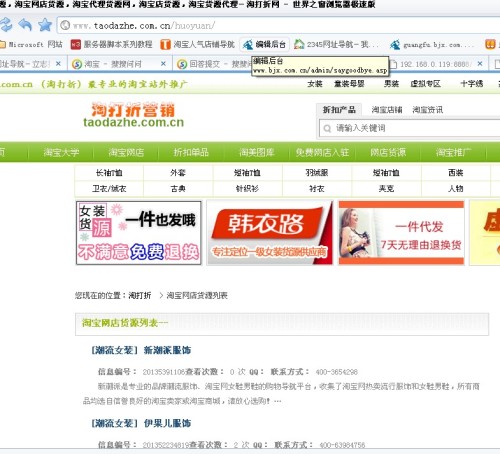Close the 192.168.0.119 tab
500x454 pixels.
(480, 64)
